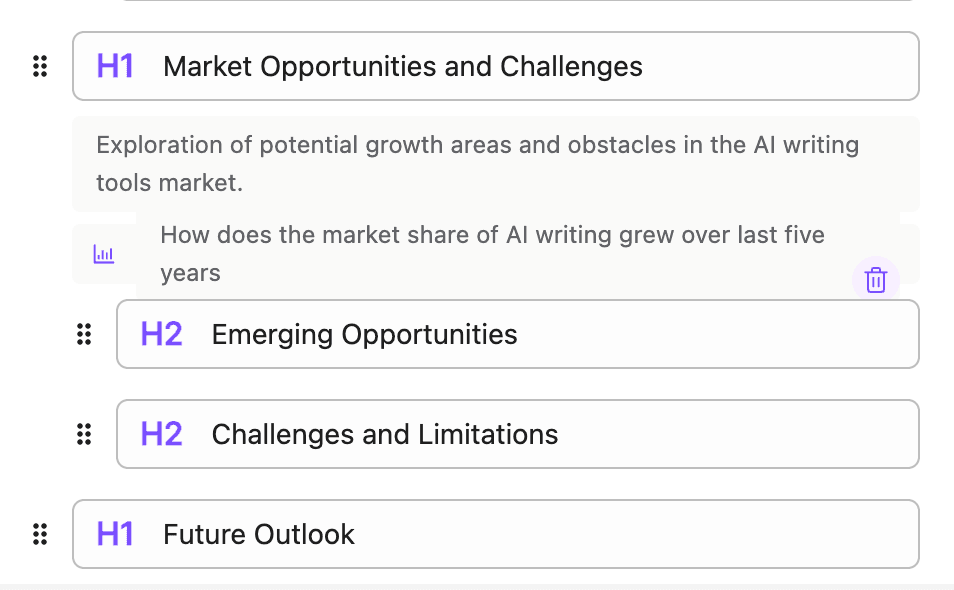Click the chart icon beside market share question
954x590 pixels.
click(104, 254)
